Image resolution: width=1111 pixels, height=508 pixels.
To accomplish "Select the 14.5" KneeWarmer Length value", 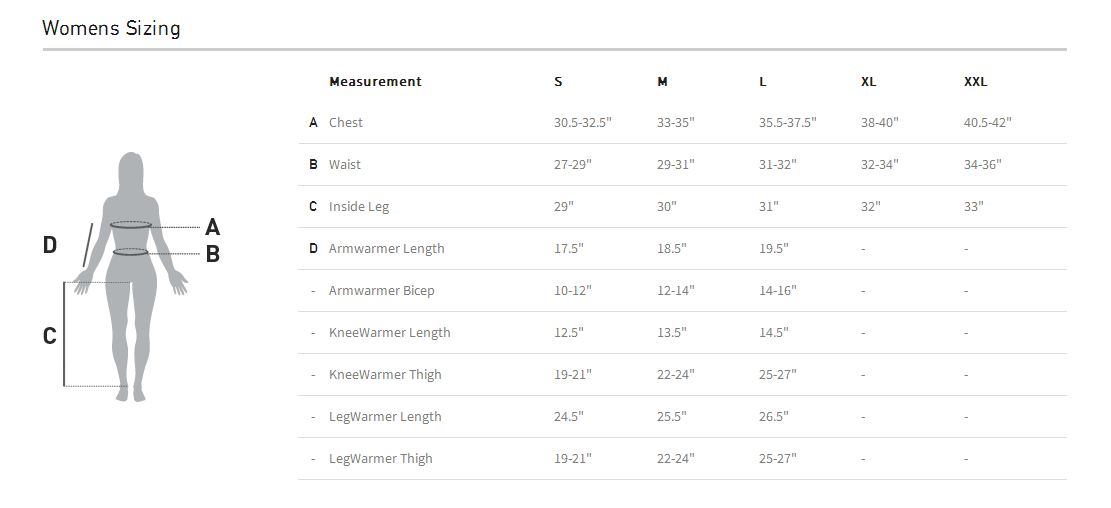I will pos(773,333).
